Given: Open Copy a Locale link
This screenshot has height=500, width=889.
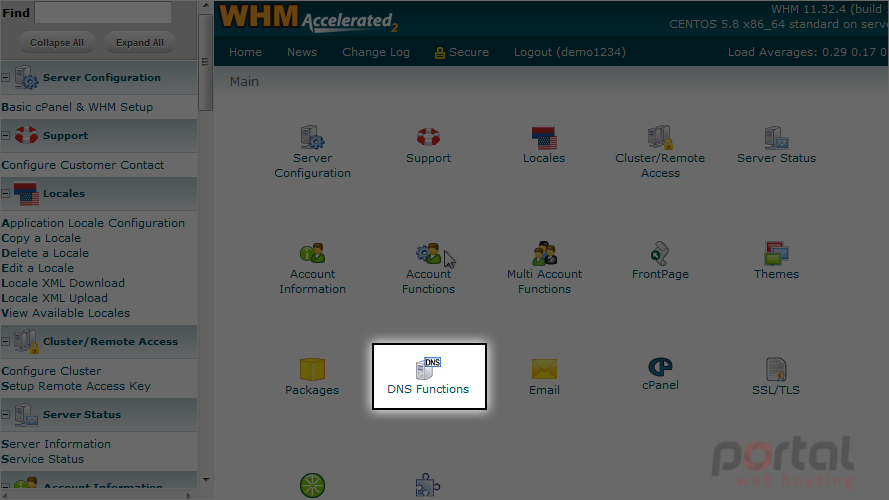Looking at the screenshot, I should point(41,238).
